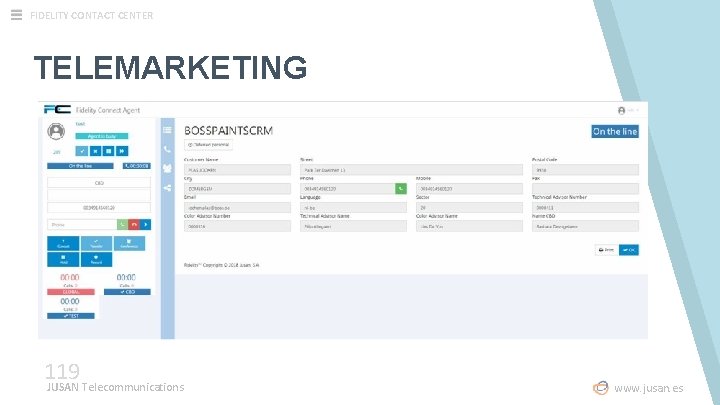Click the Record call control button

click(x=96, y=259)
